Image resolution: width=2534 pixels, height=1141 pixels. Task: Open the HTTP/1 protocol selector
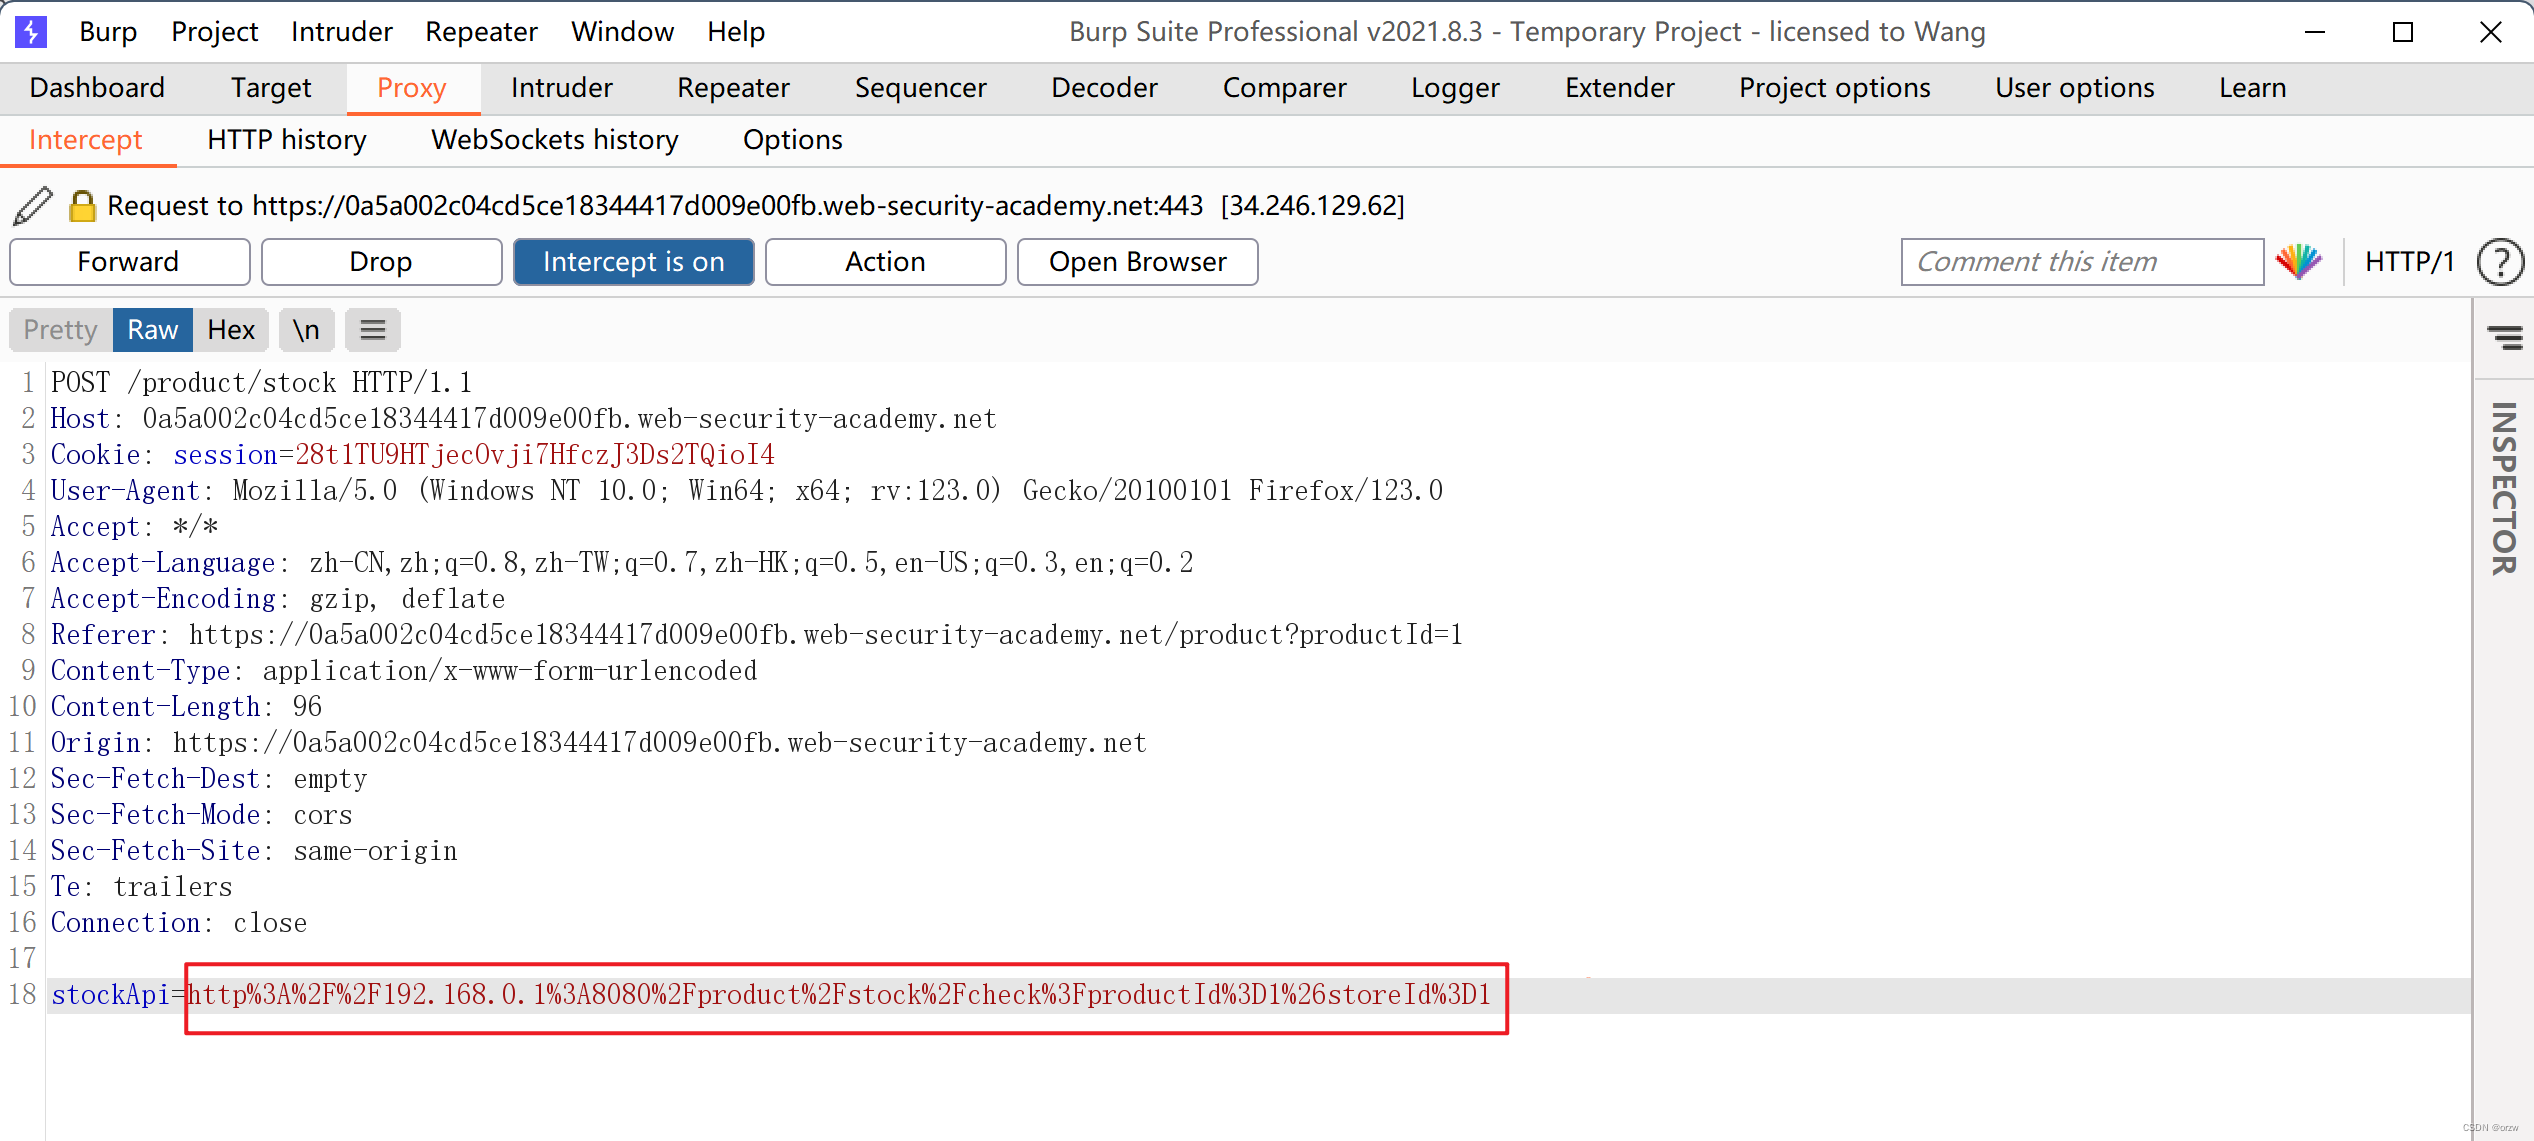click(x=2410, y=261)
